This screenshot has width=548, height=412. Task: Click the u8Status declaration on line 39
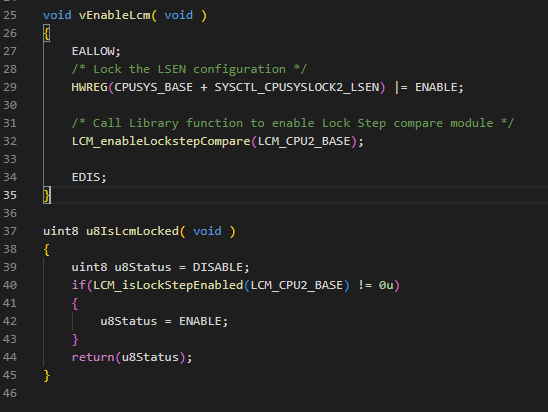[143, 267]
